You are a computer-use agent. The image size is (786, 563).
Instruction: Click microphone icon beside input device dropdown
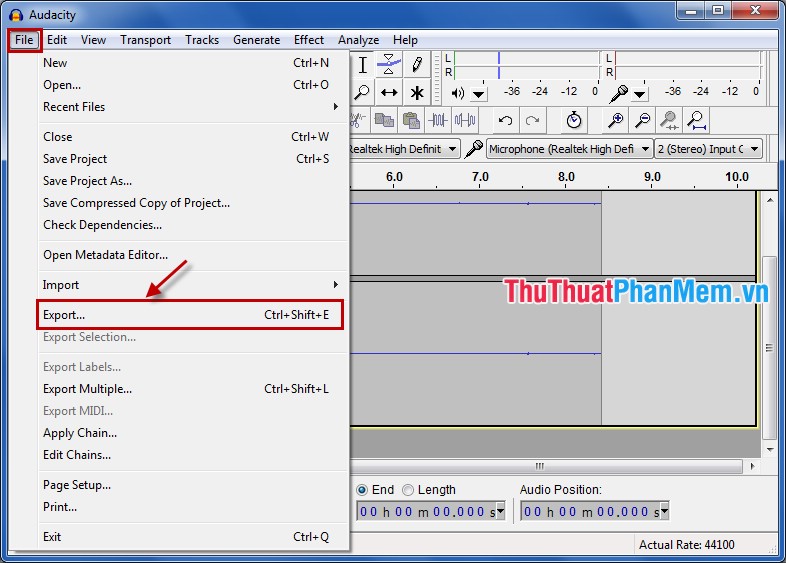pyautogui.click(x=474, y=149)
